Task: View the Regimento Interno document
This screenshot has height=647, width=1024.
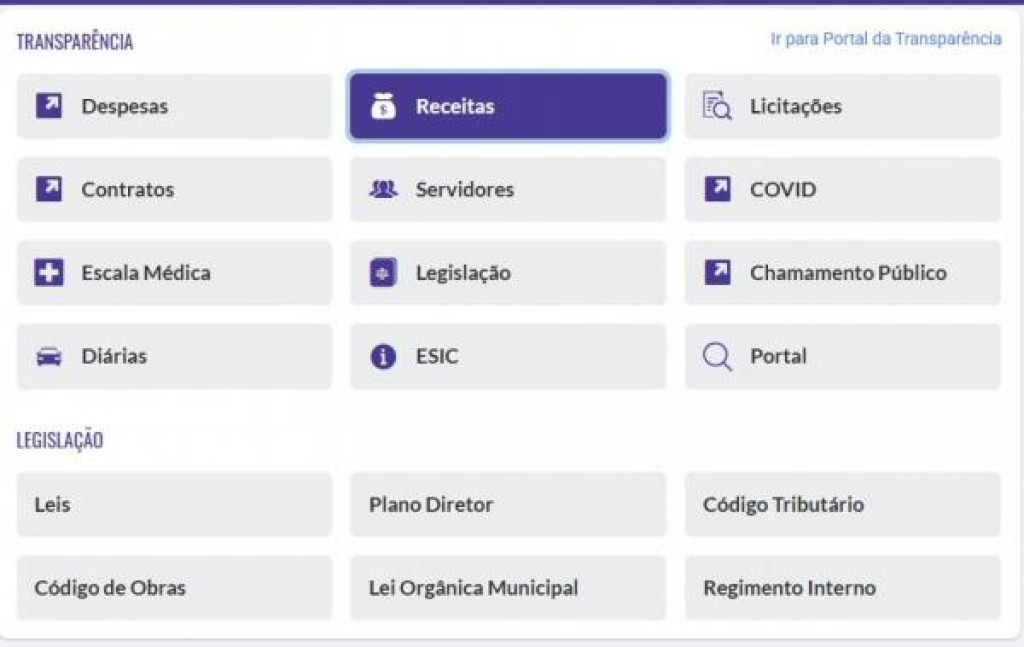Action: (x=842, y=588)
